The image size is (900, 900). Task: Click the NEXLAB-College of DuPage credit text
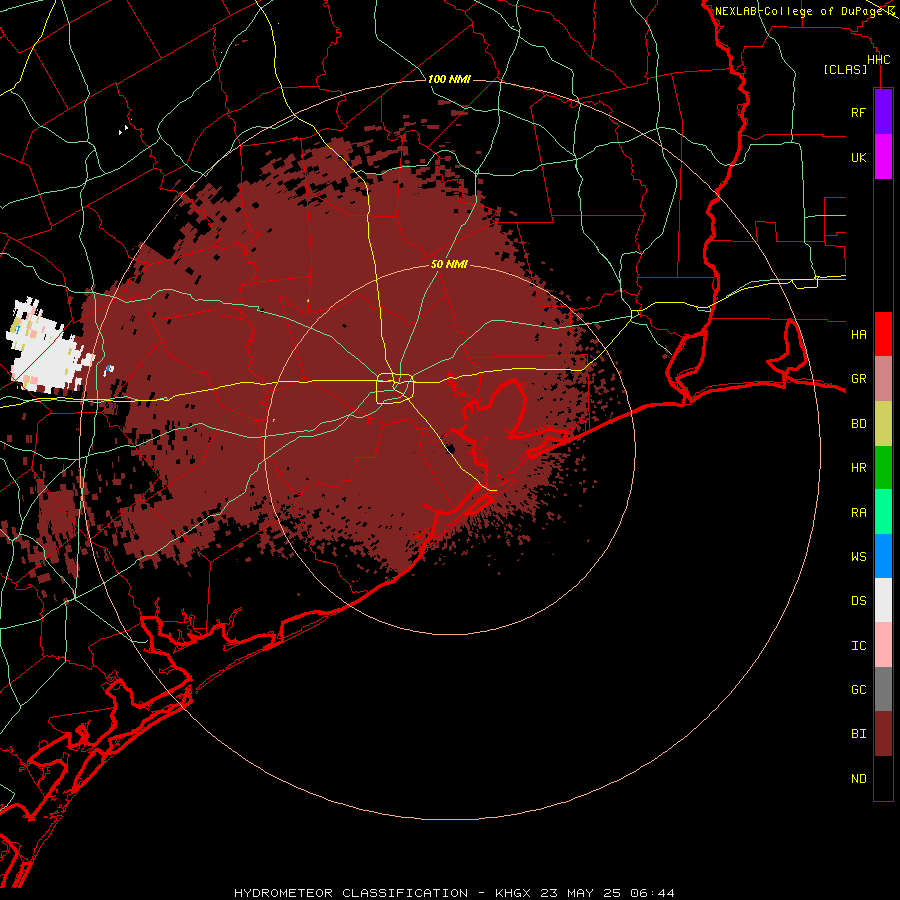tap(798, 11)
